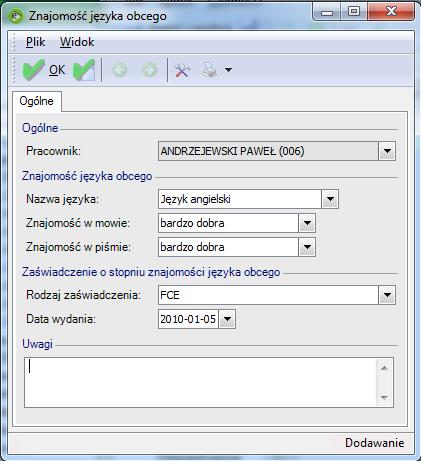Open the tools wrench icon
The width and height of the screenshot is (421, 461).
(182, 70)
